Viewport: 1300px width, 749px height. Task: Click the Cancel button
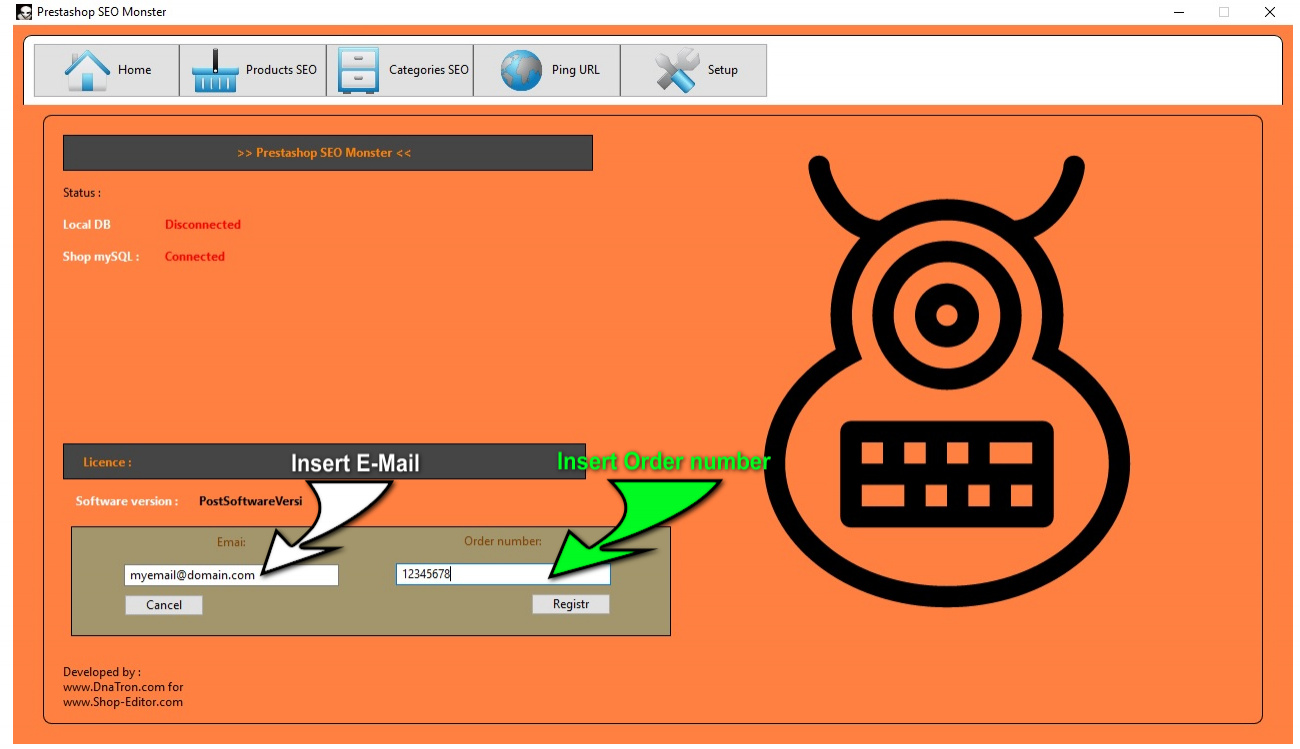pyautogui.click(x=164, y=605)
